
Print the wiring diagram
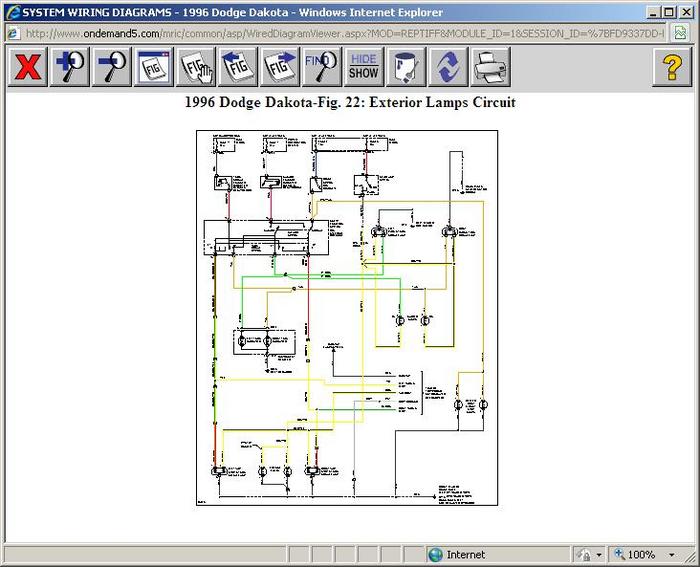coord(490,67)
